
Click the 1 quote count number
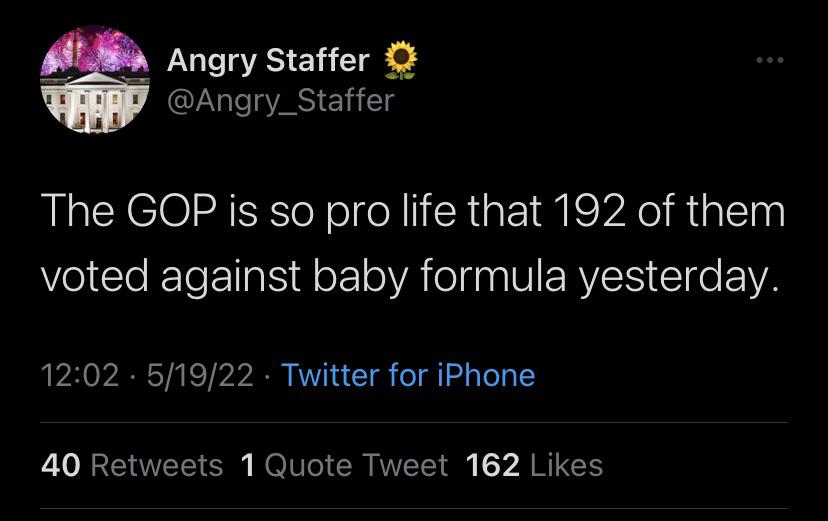coord(248,465)
